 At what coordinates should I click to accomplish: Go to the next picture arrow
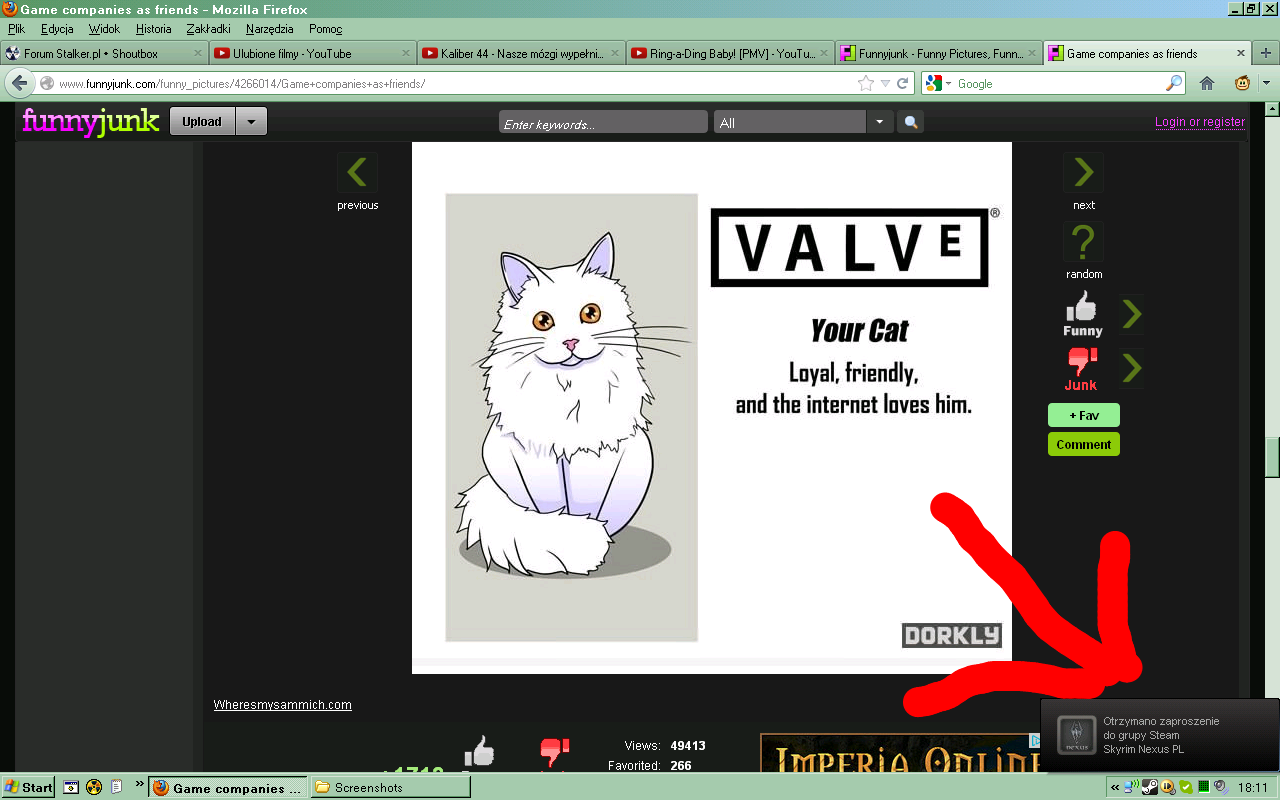1083,172
